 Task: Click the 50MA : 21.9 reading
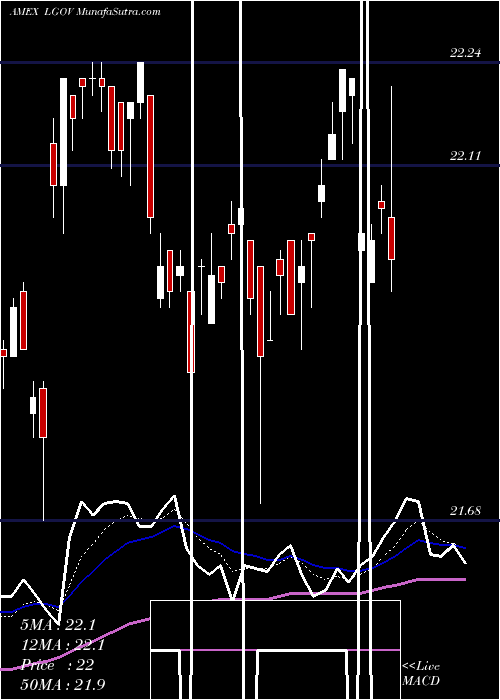pos(63,684)
